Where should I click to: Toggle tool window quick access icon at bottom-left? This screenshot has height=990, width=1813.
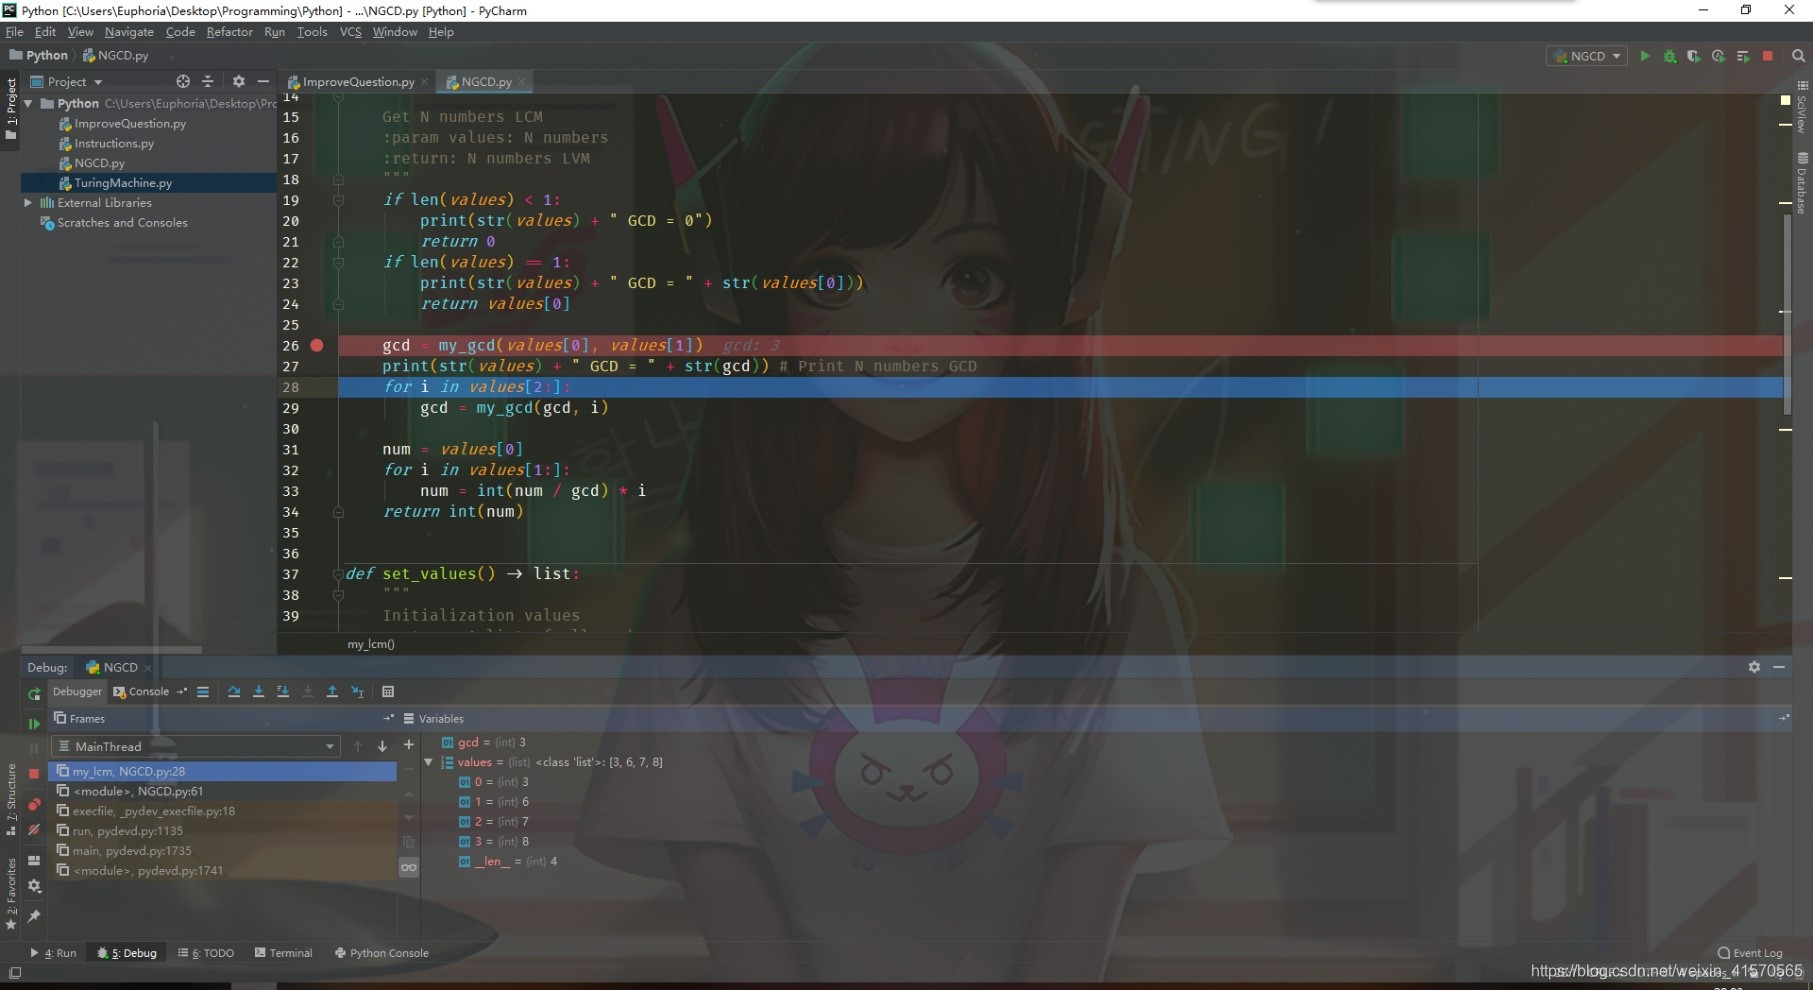[14, 972]
